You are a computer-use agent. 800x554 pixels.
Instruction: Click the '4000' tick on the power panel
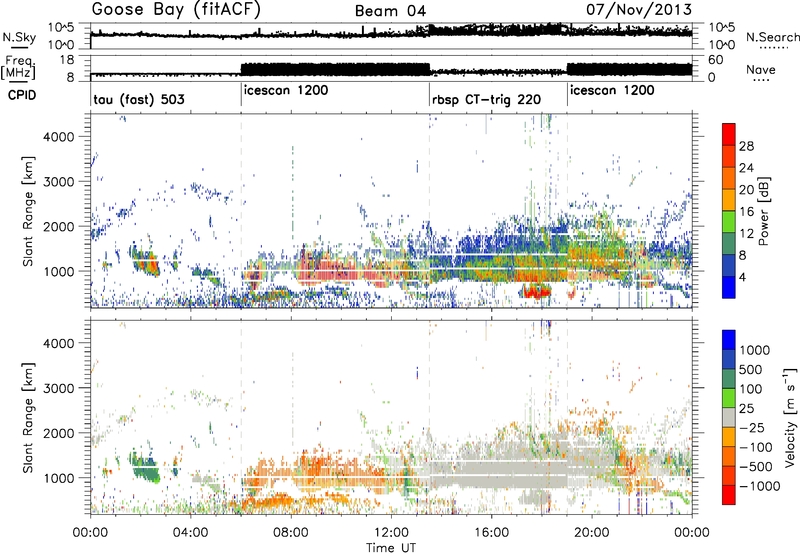59,137
